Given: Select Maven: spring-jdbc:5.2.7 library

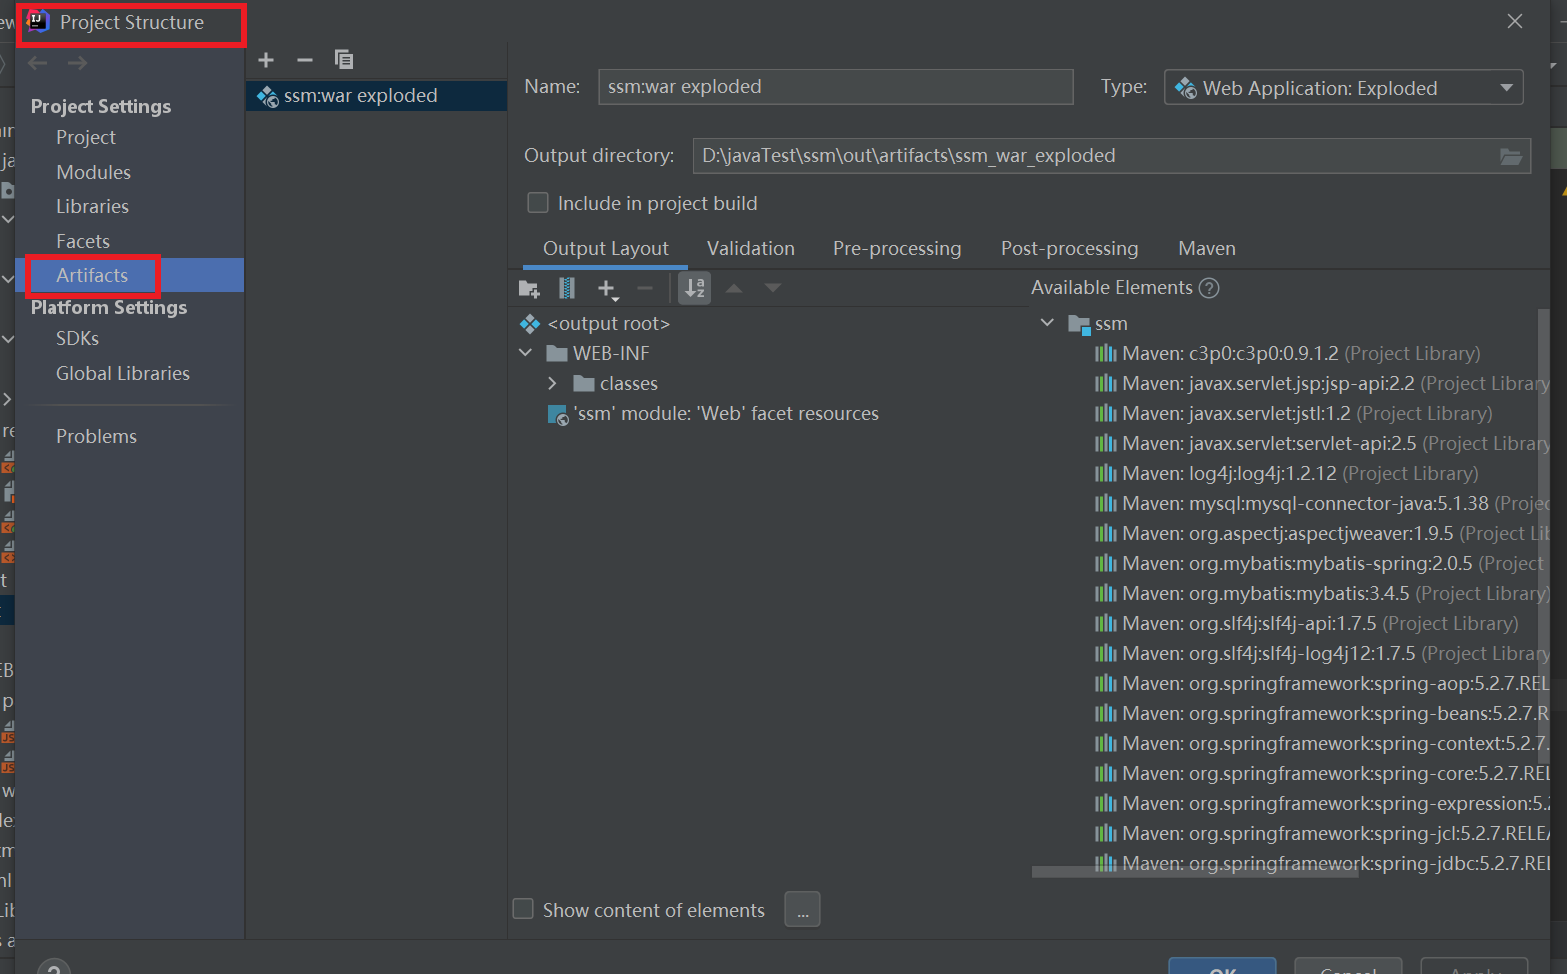Looking at the screenshot, I should pos(1322,863).
